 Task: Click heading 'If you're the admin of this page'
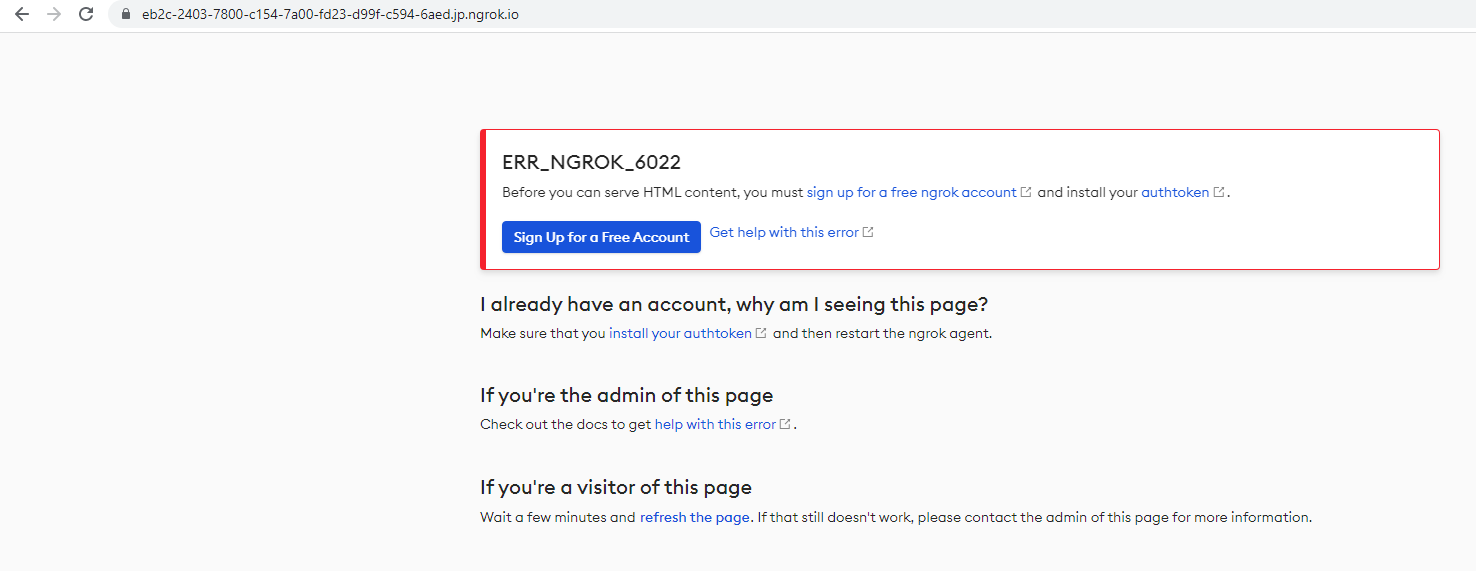click(x=626, y=395)
